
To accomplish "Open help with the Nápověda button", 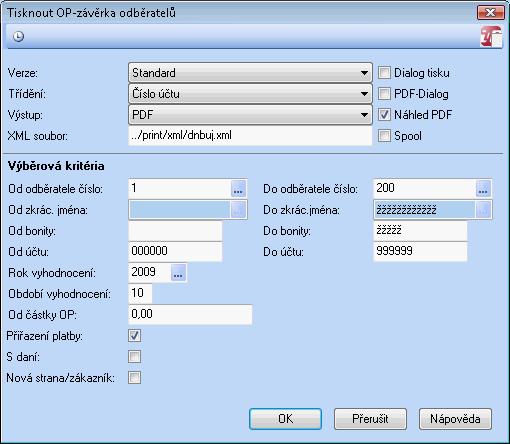I will [455, 419].
